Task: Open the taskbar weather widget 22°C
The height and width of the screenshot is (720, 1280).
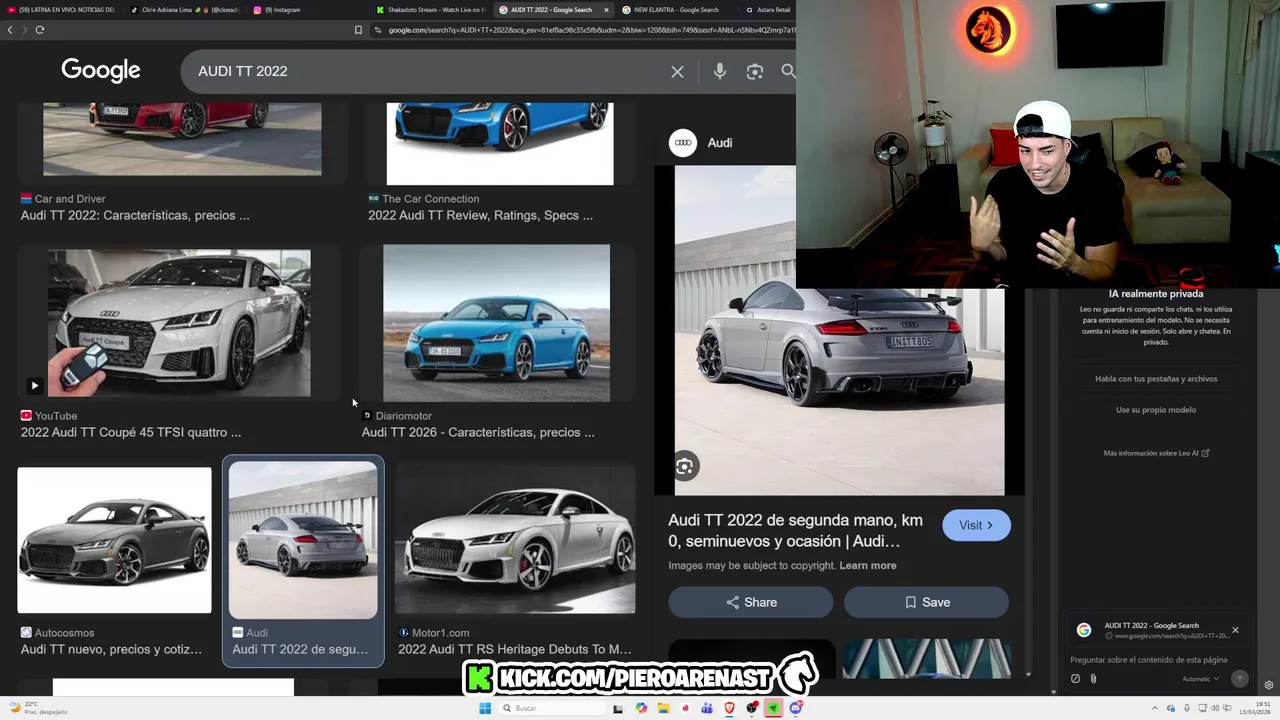Action: [x=36, y=708]
